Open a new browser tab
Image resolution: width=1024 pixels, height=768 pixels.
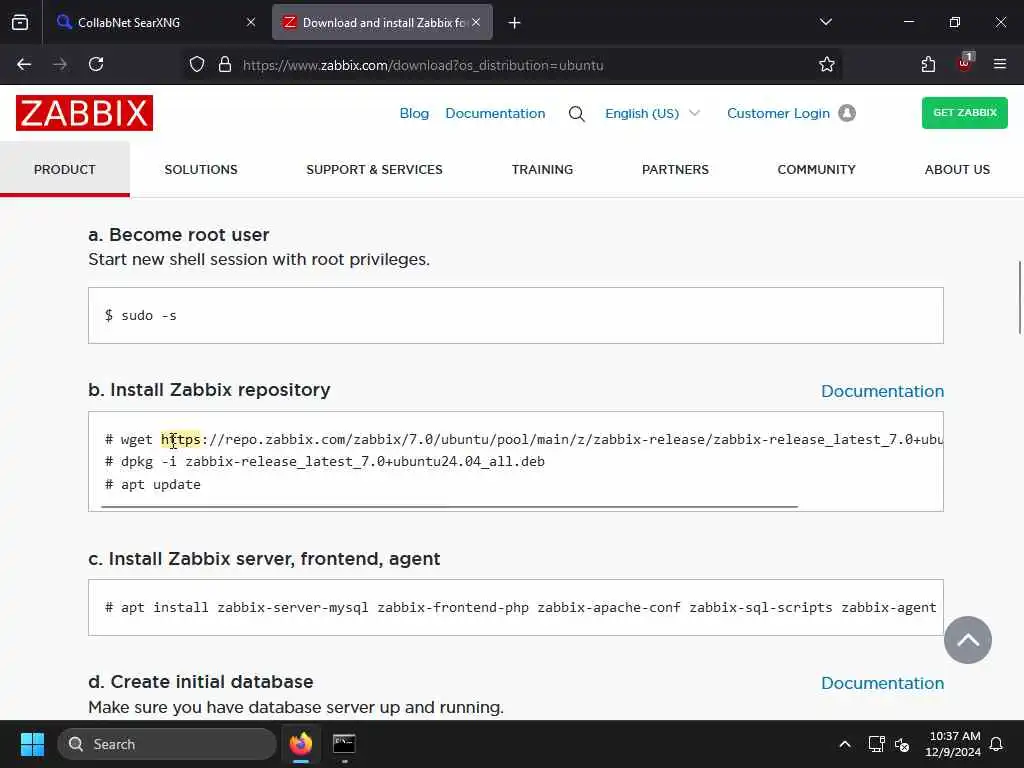click(515, 23)
